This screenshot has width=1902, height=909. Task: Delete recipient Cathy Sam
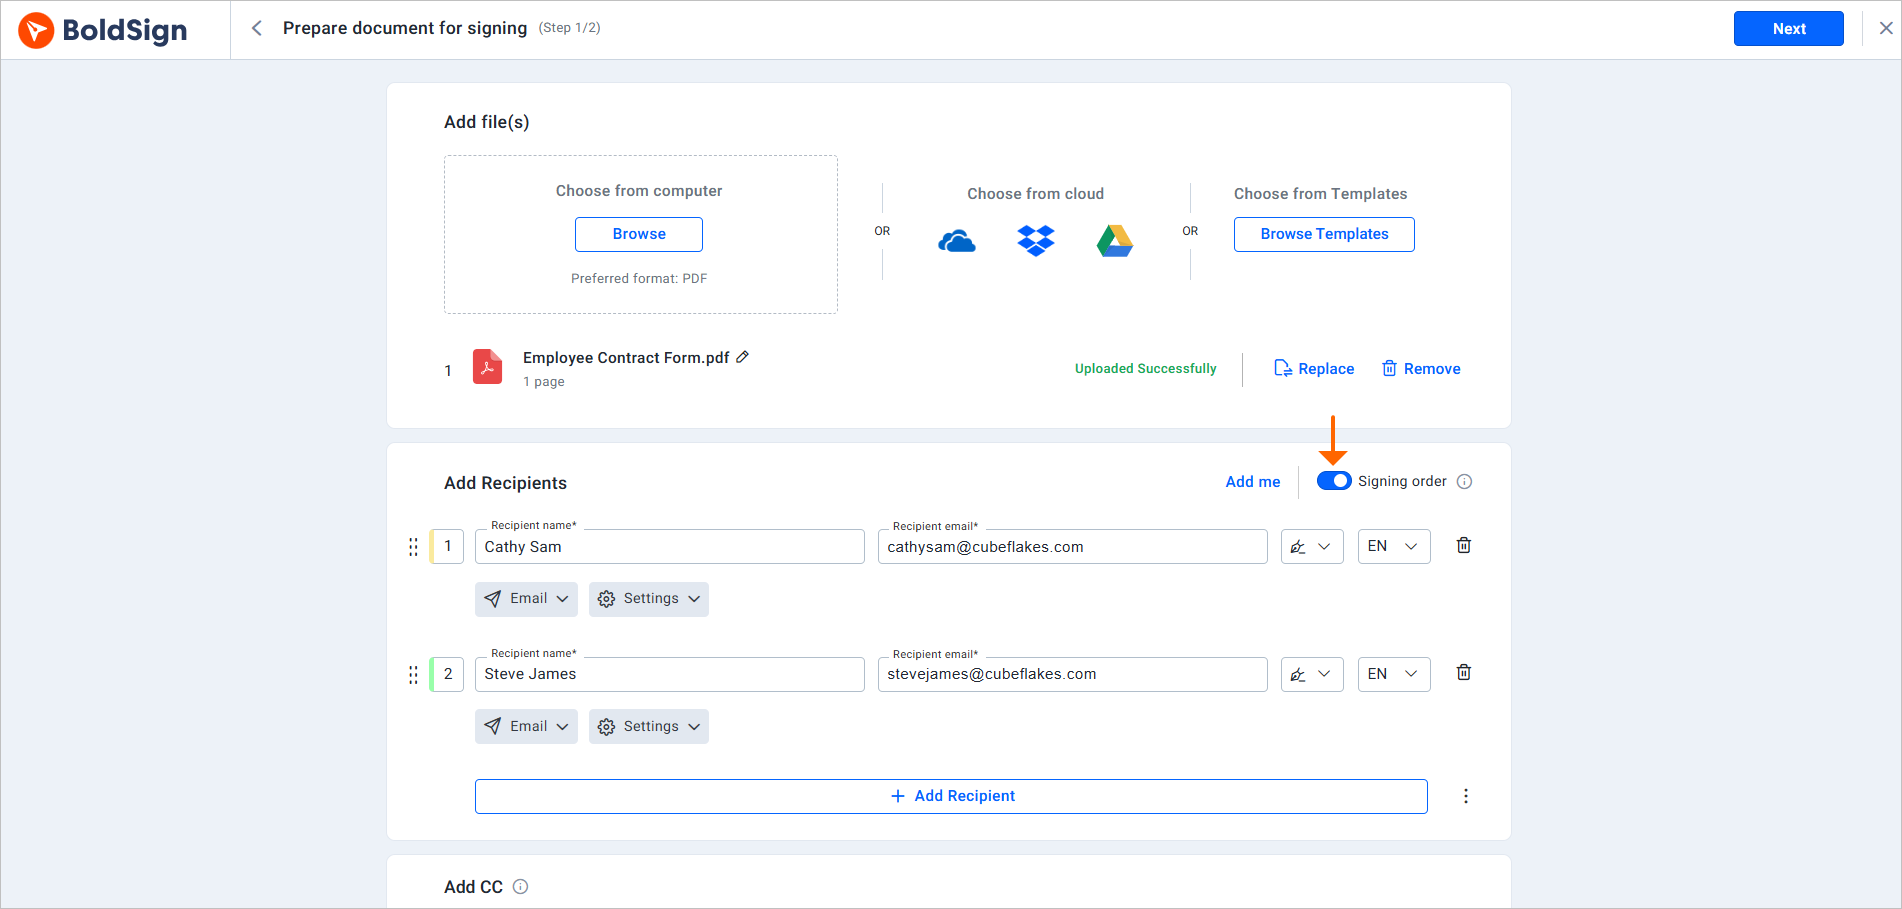coord(1464,545)
